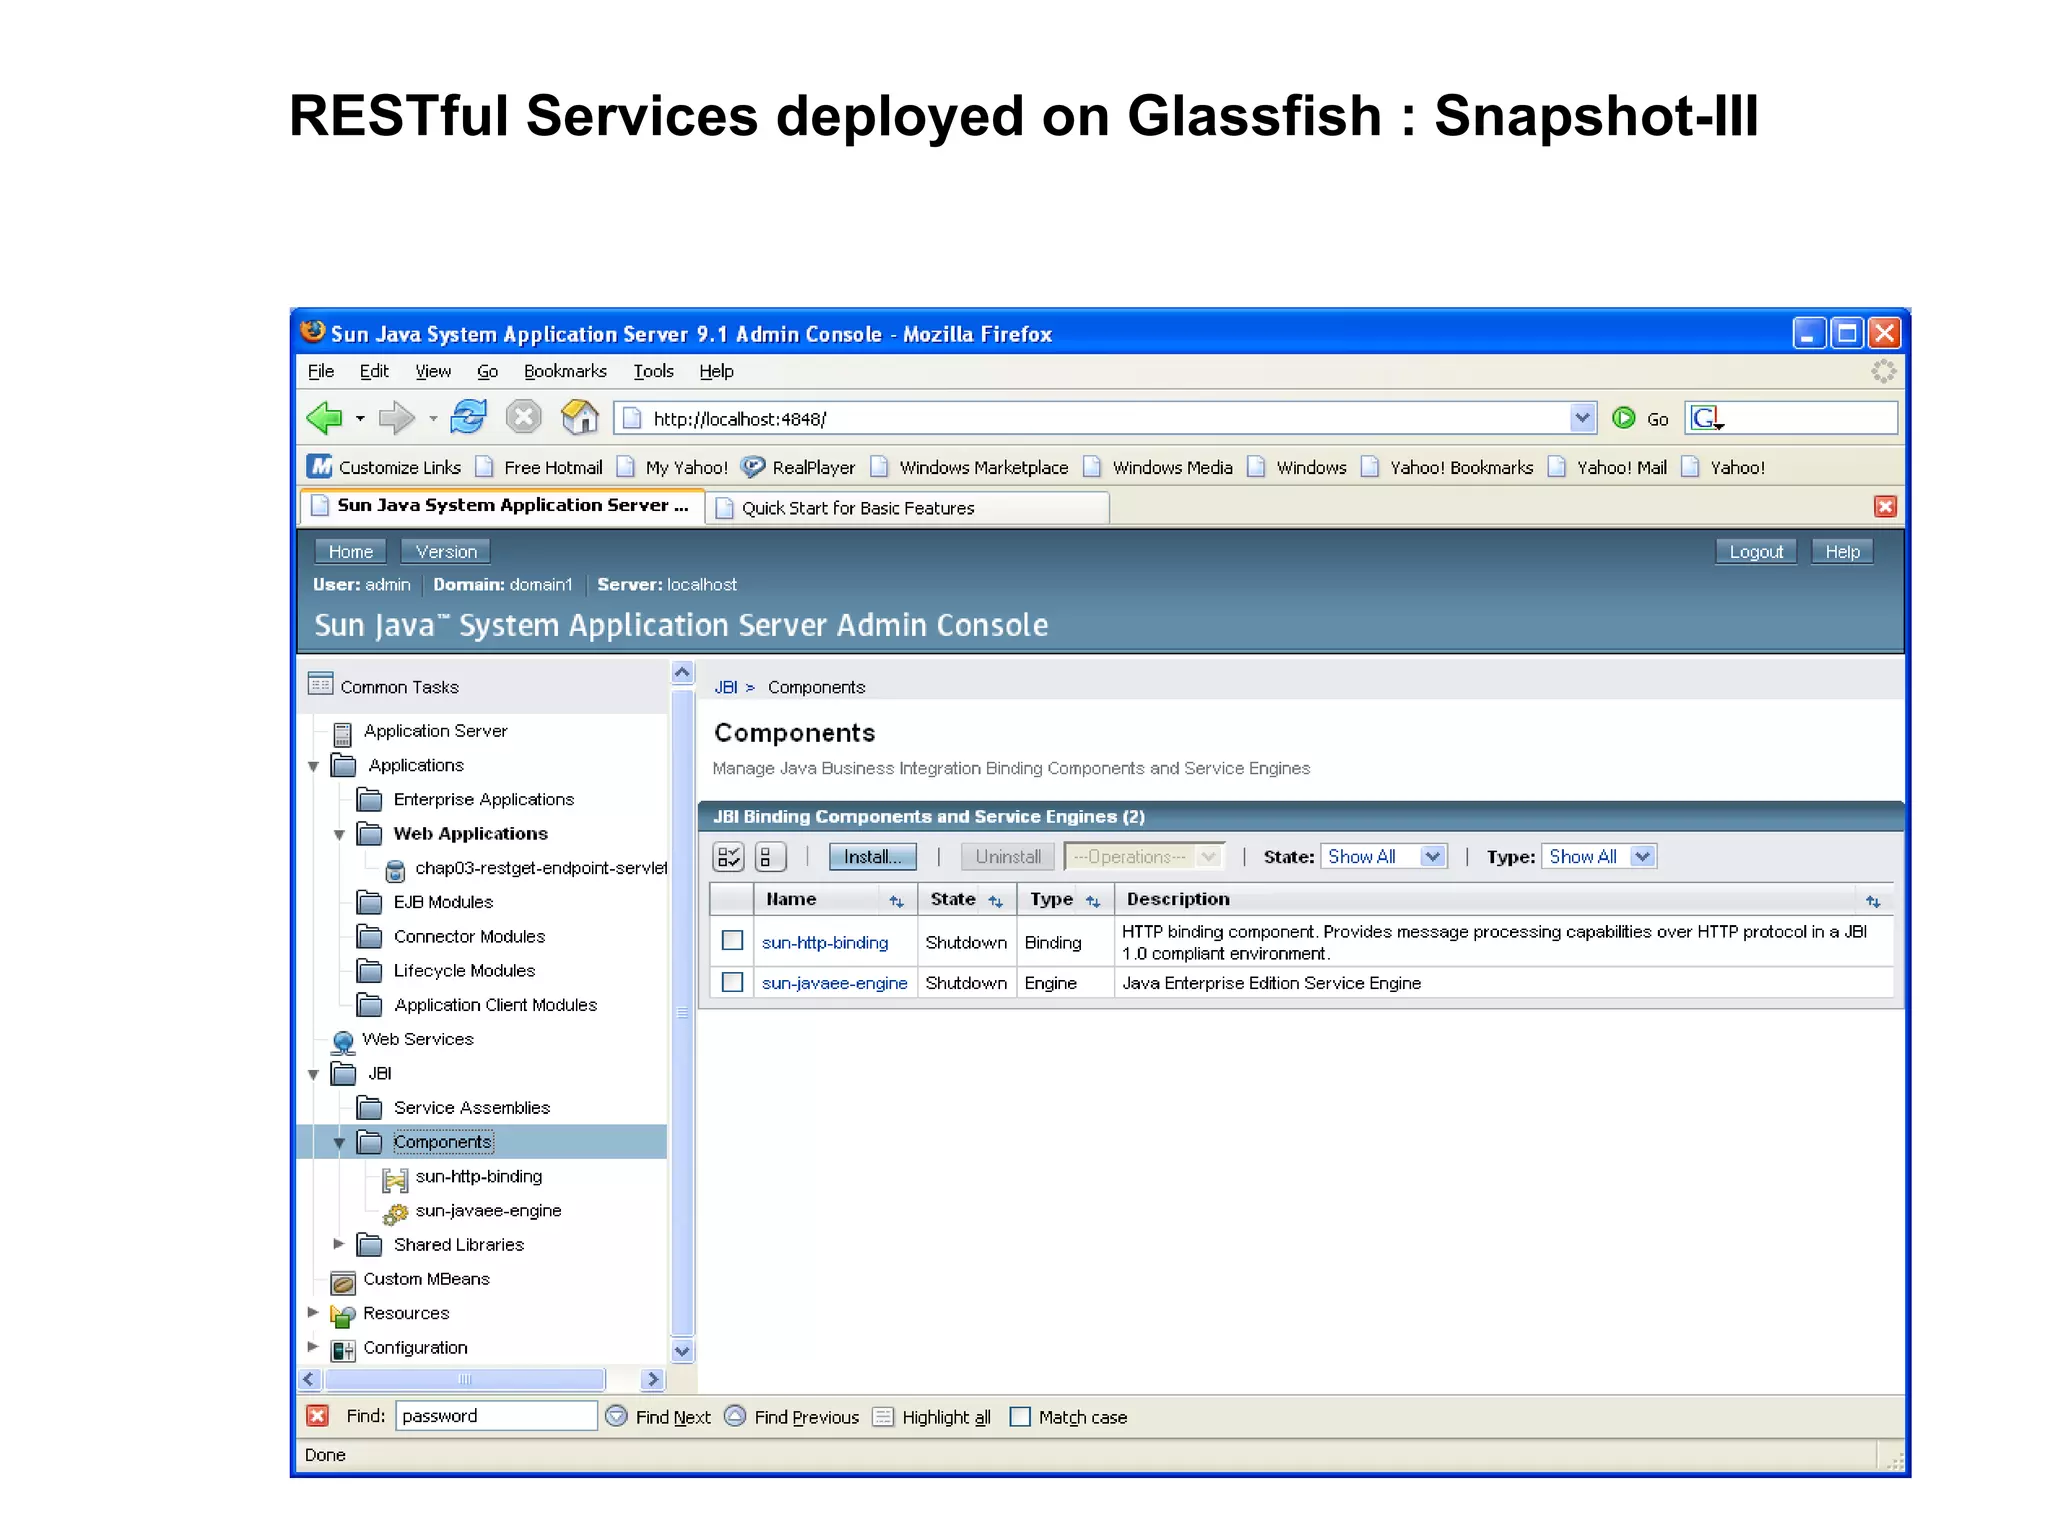The width and height of the screenshot is (2048, 1536).
Task: Collapse the Components tree node
Action: [339, 1142]
